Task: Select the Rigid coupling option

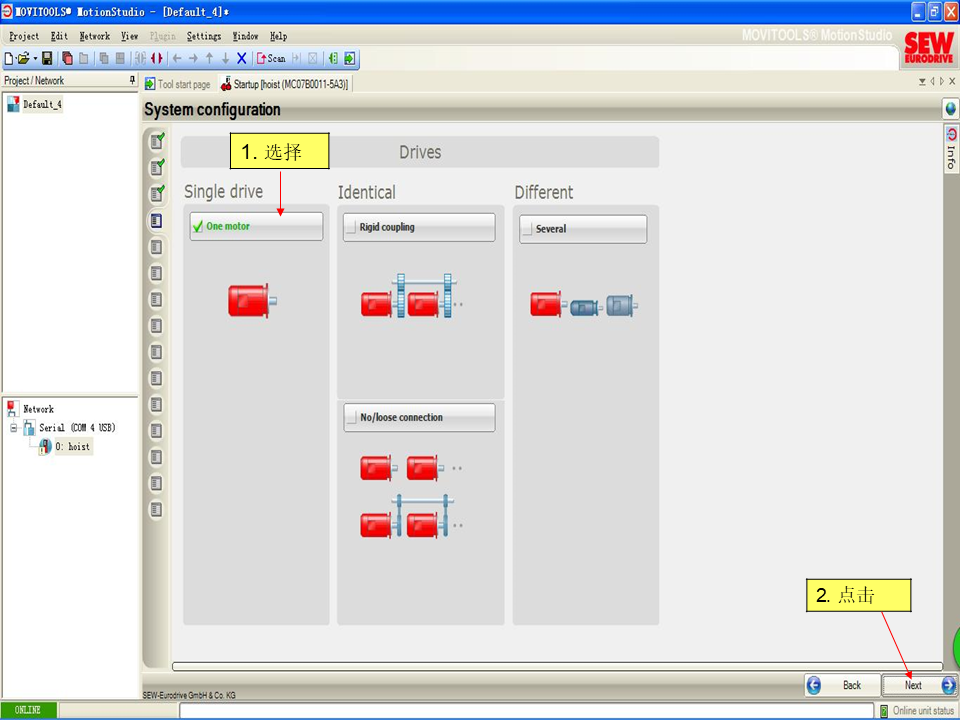Action: (x=418, y=227)
